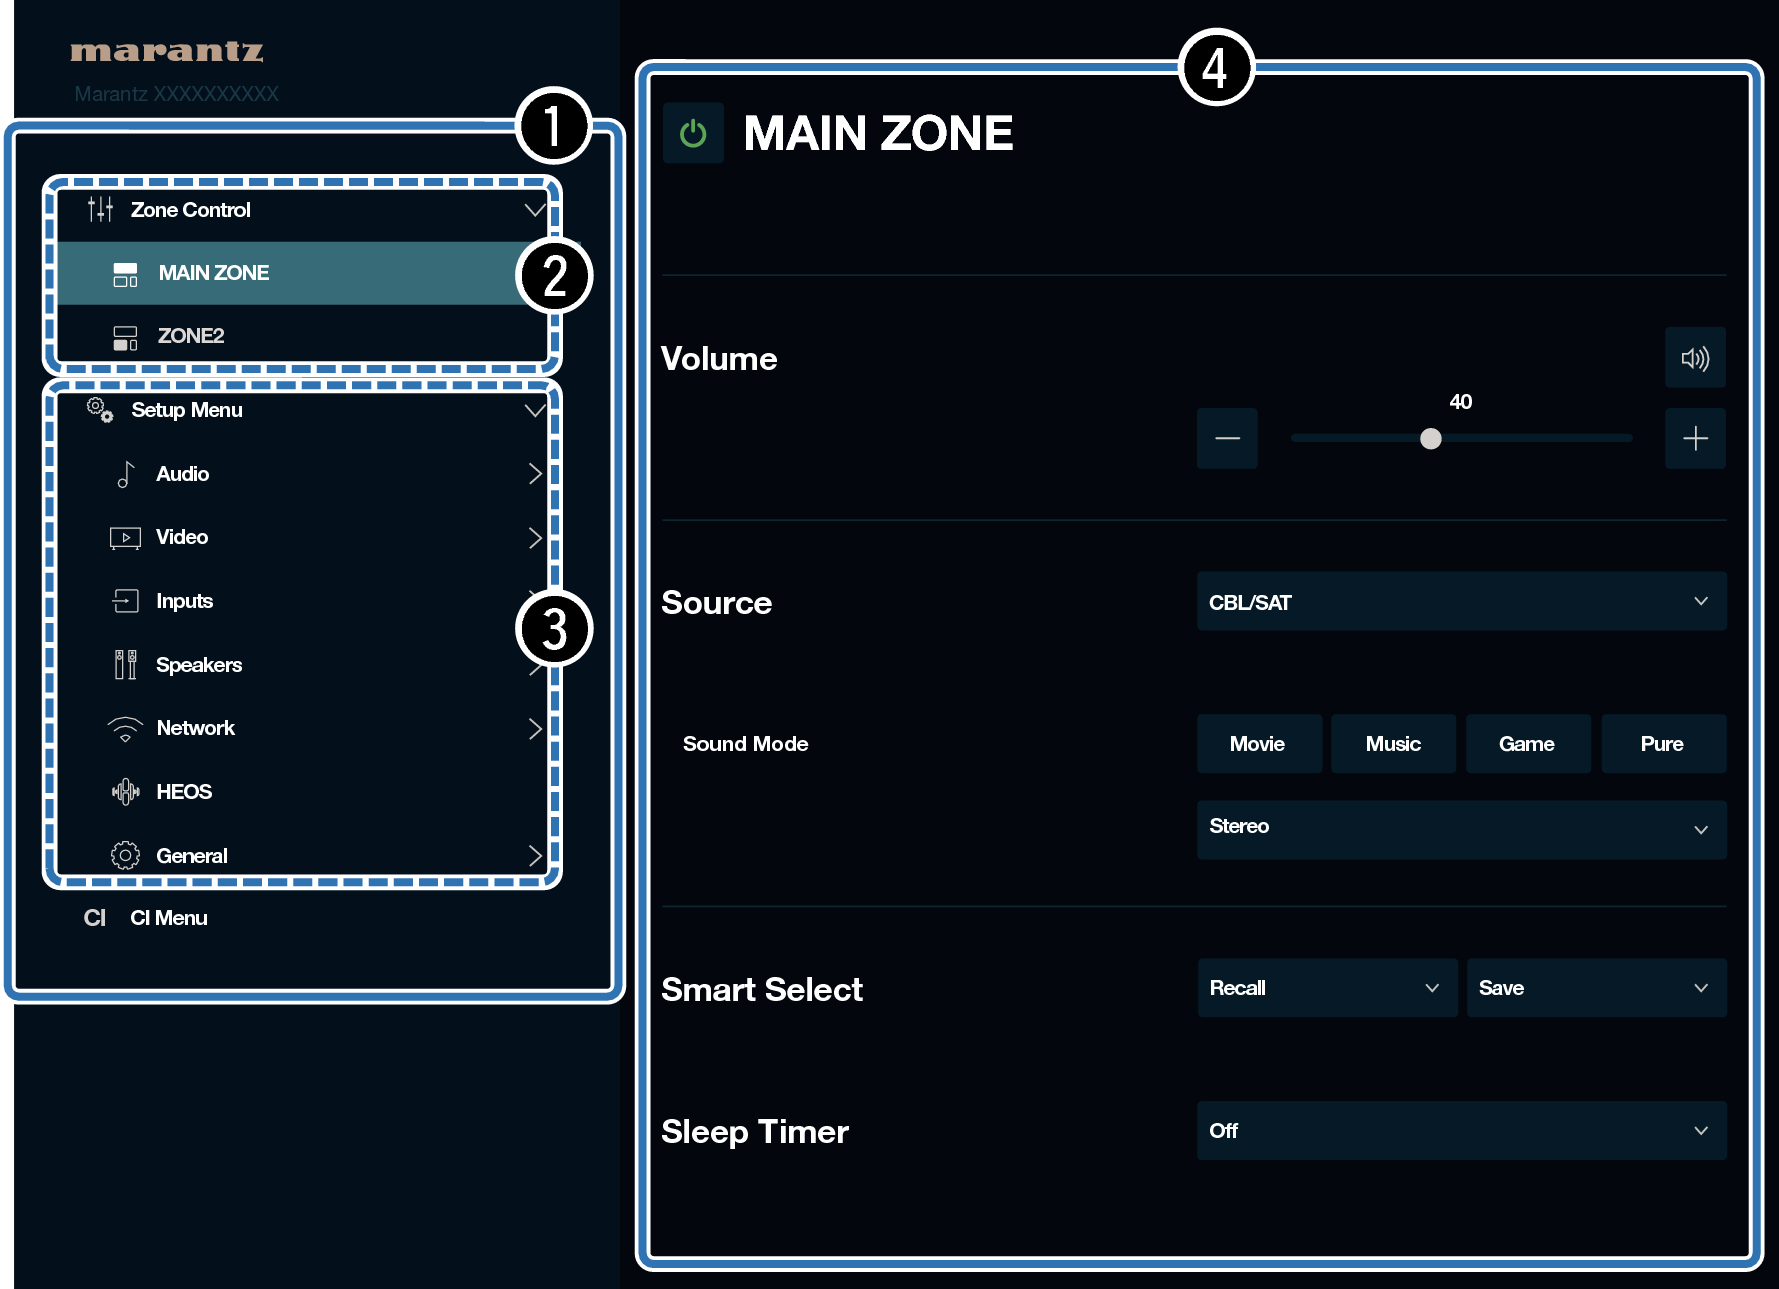1779x1289 pixels.
Task: Collapse the Zone Control section
Action: [534, 210]
